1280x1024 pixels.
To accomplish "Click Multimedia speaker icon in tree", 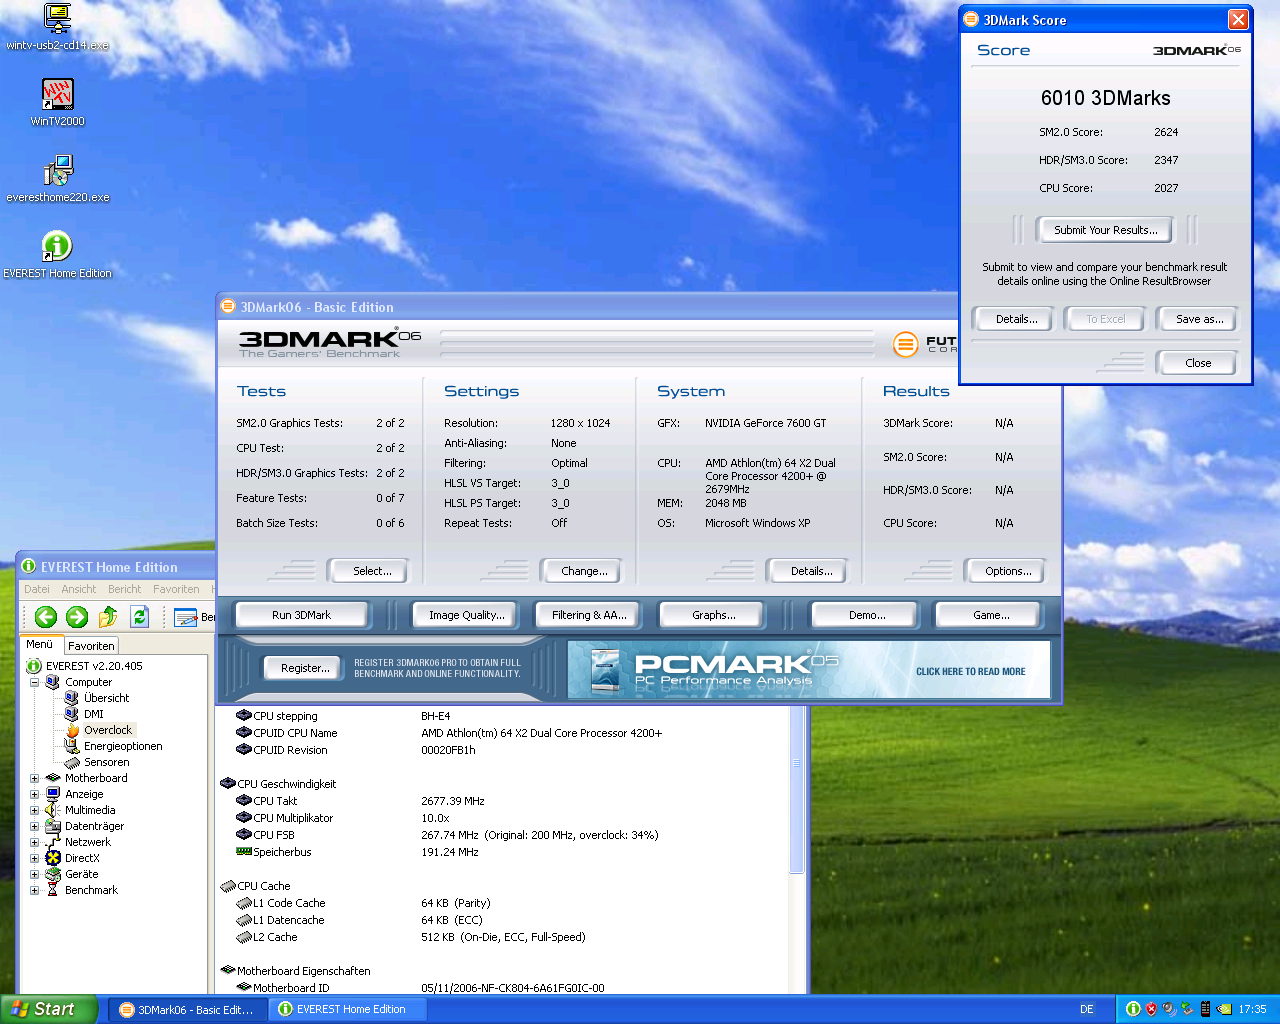I will (x=53, y=810).
